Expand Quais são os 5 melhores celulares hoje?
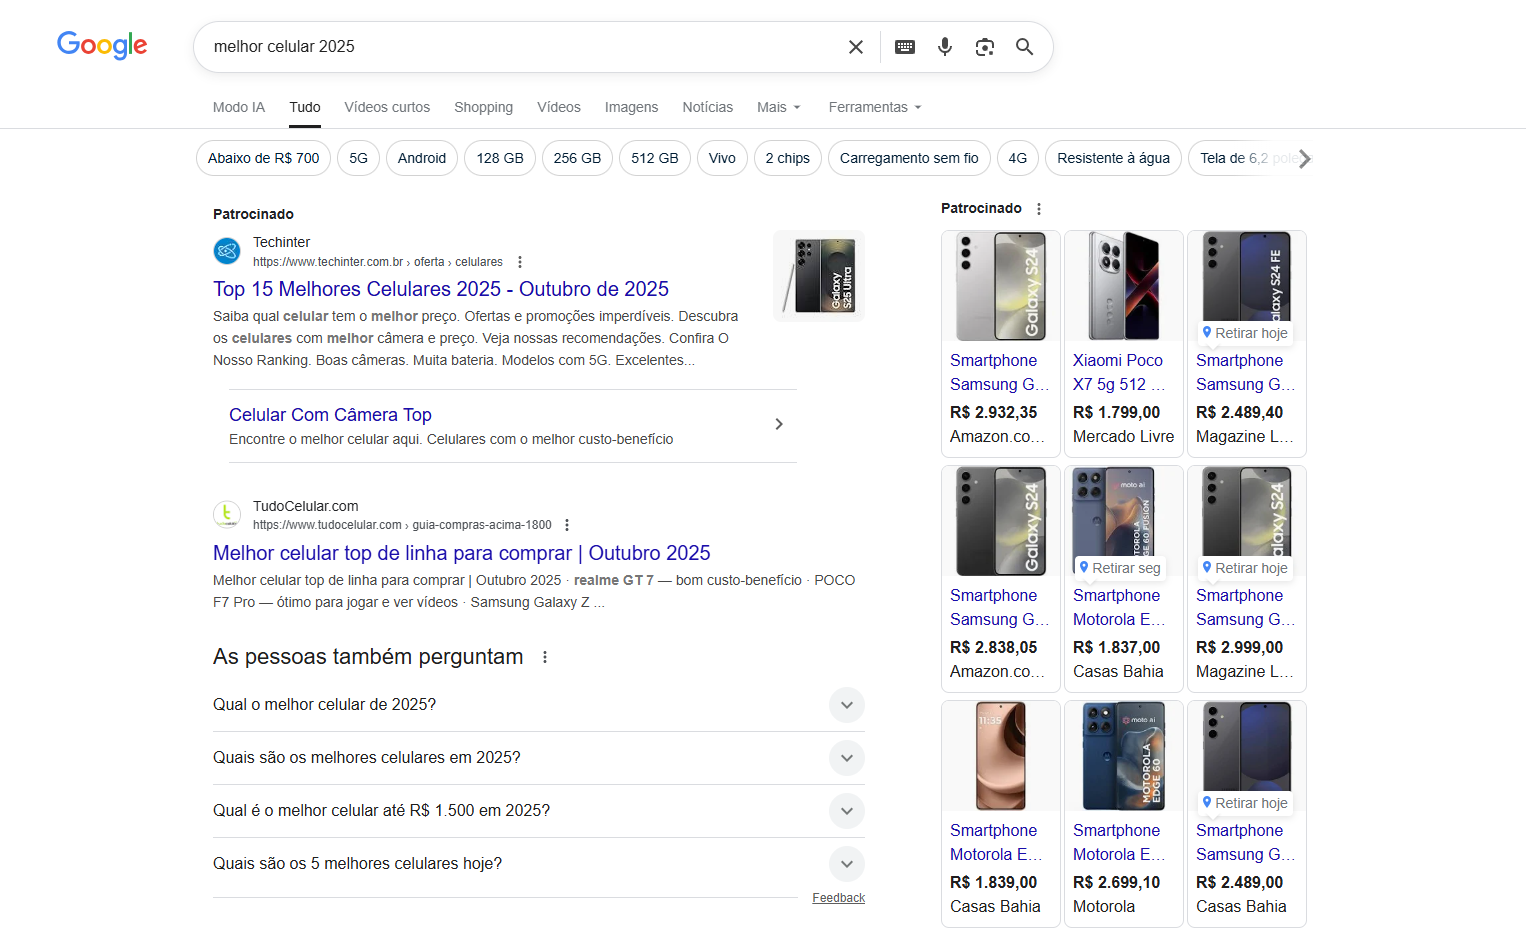Image resolution: width=1526 pixels, height=932 pixels. [x=846, y=864]
